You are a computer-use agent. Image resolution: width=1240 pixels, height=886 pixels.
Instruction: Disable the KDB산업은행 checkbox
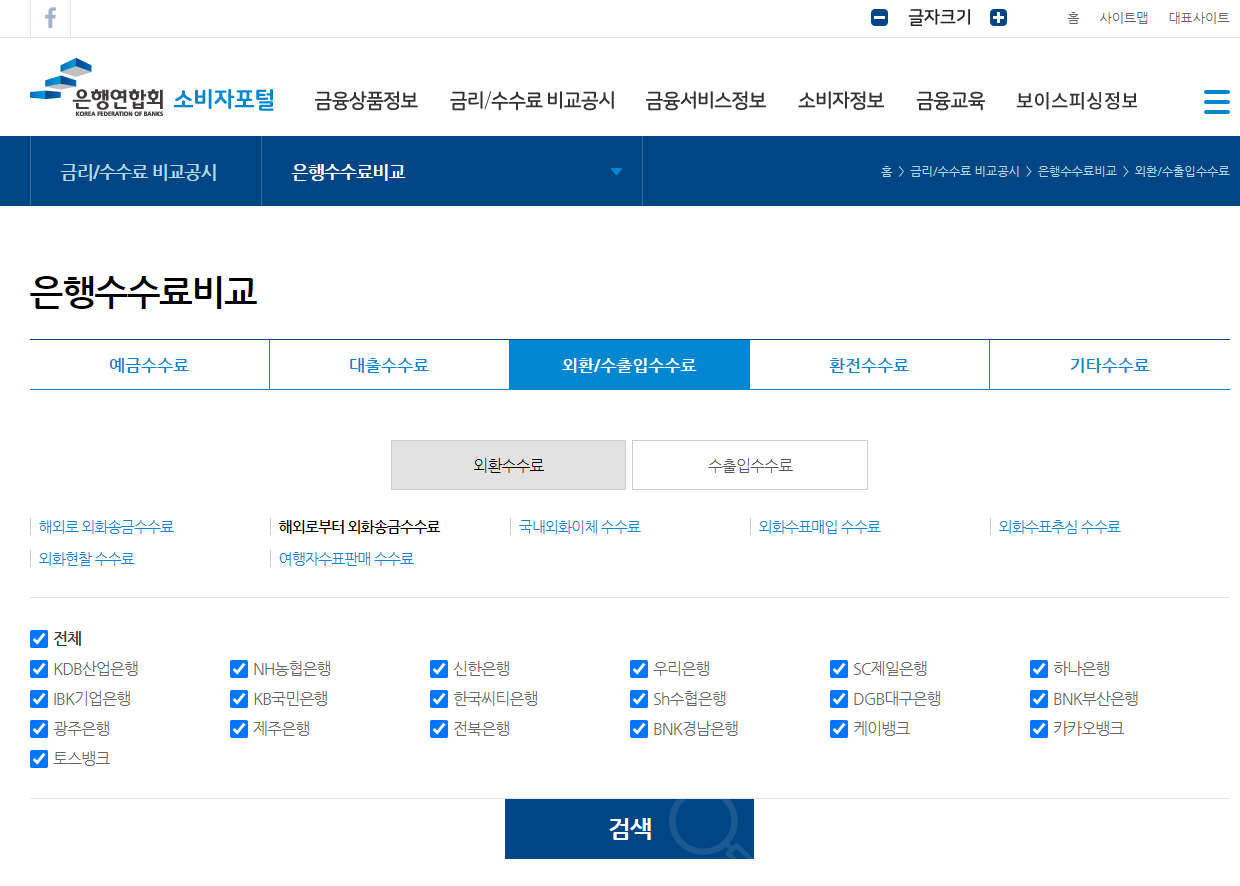(39, 669)
